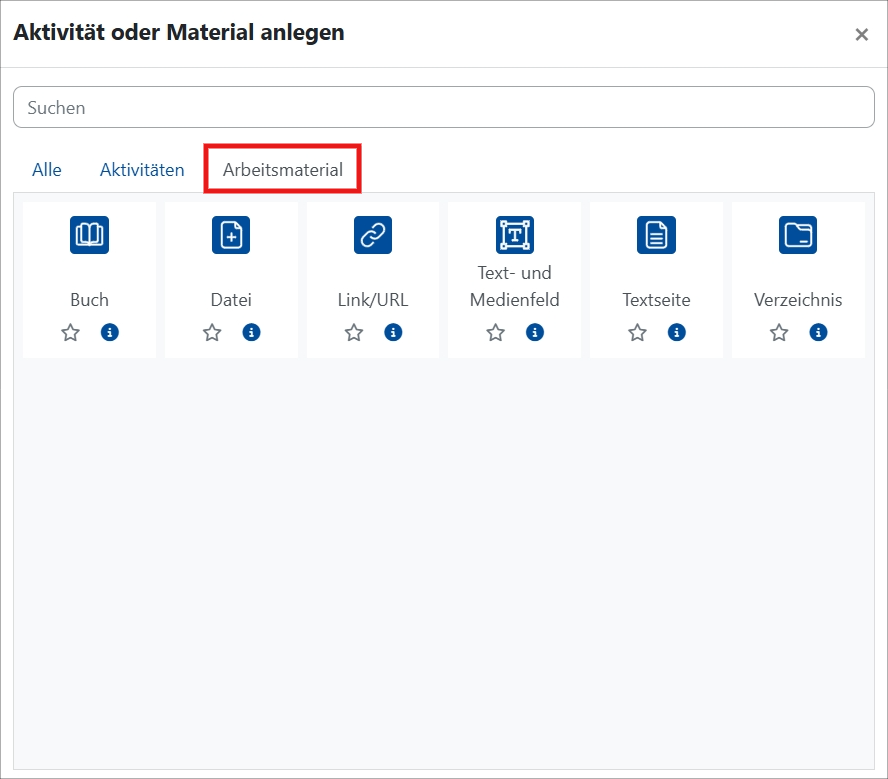888x779 pixels.
Task: Favorite the Link/URL resource
Action: 353,332
